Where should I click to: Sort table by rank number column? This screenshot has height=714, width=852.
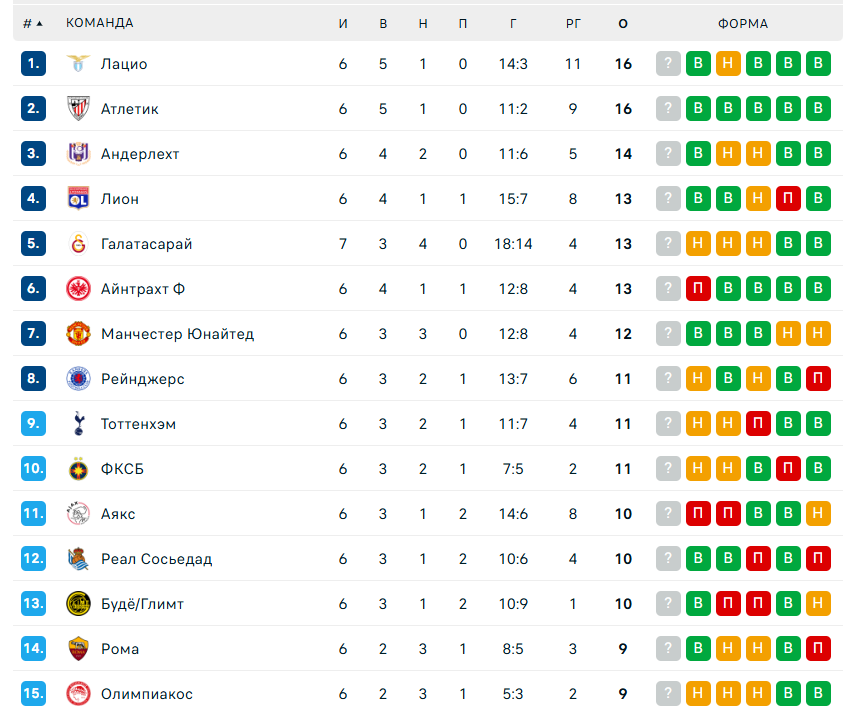[33, 23]
